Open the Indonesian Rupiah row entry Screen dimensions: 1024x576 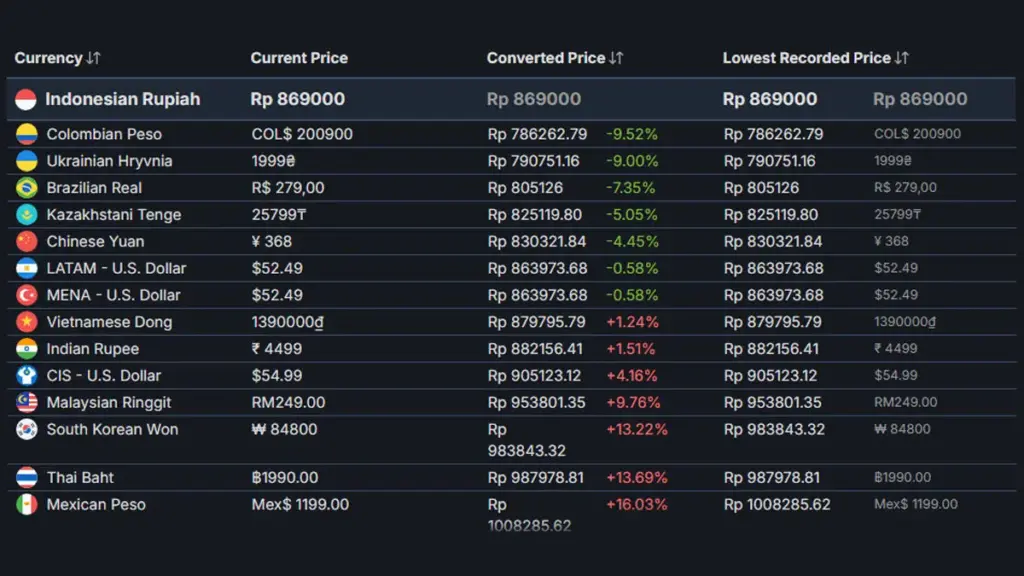120,99
